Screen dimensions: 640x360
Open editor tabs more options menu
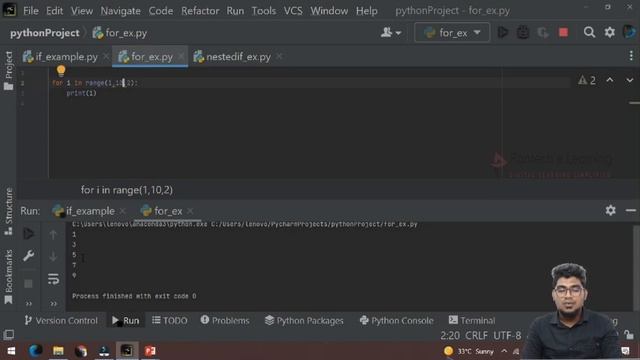[x=631, y=56]
